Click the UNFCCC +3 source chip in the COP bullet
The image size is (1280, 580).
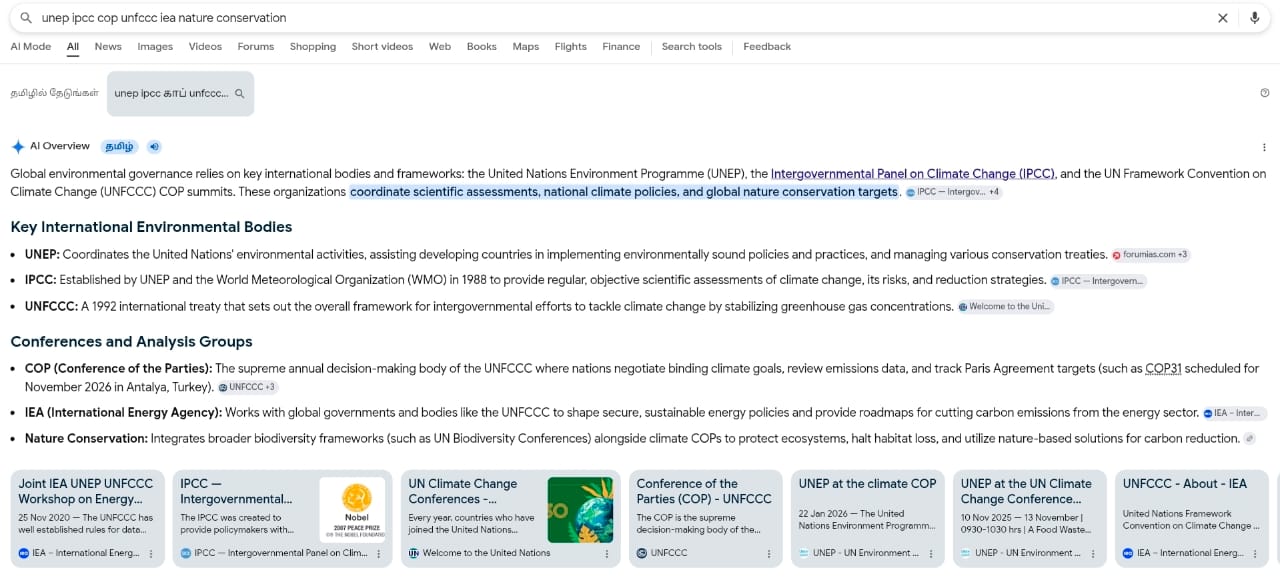[248, 387]
